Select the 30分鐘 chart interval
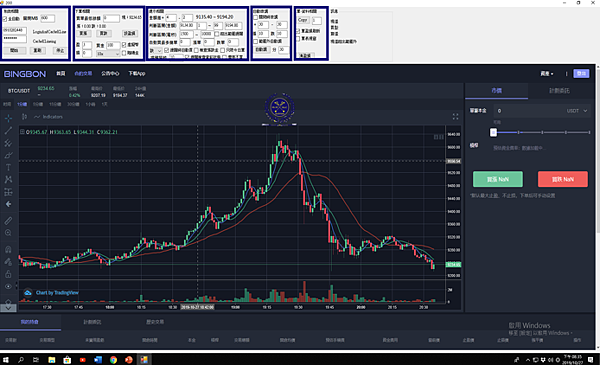This screenshot has height=365, width=600. (x=73, y=104)
